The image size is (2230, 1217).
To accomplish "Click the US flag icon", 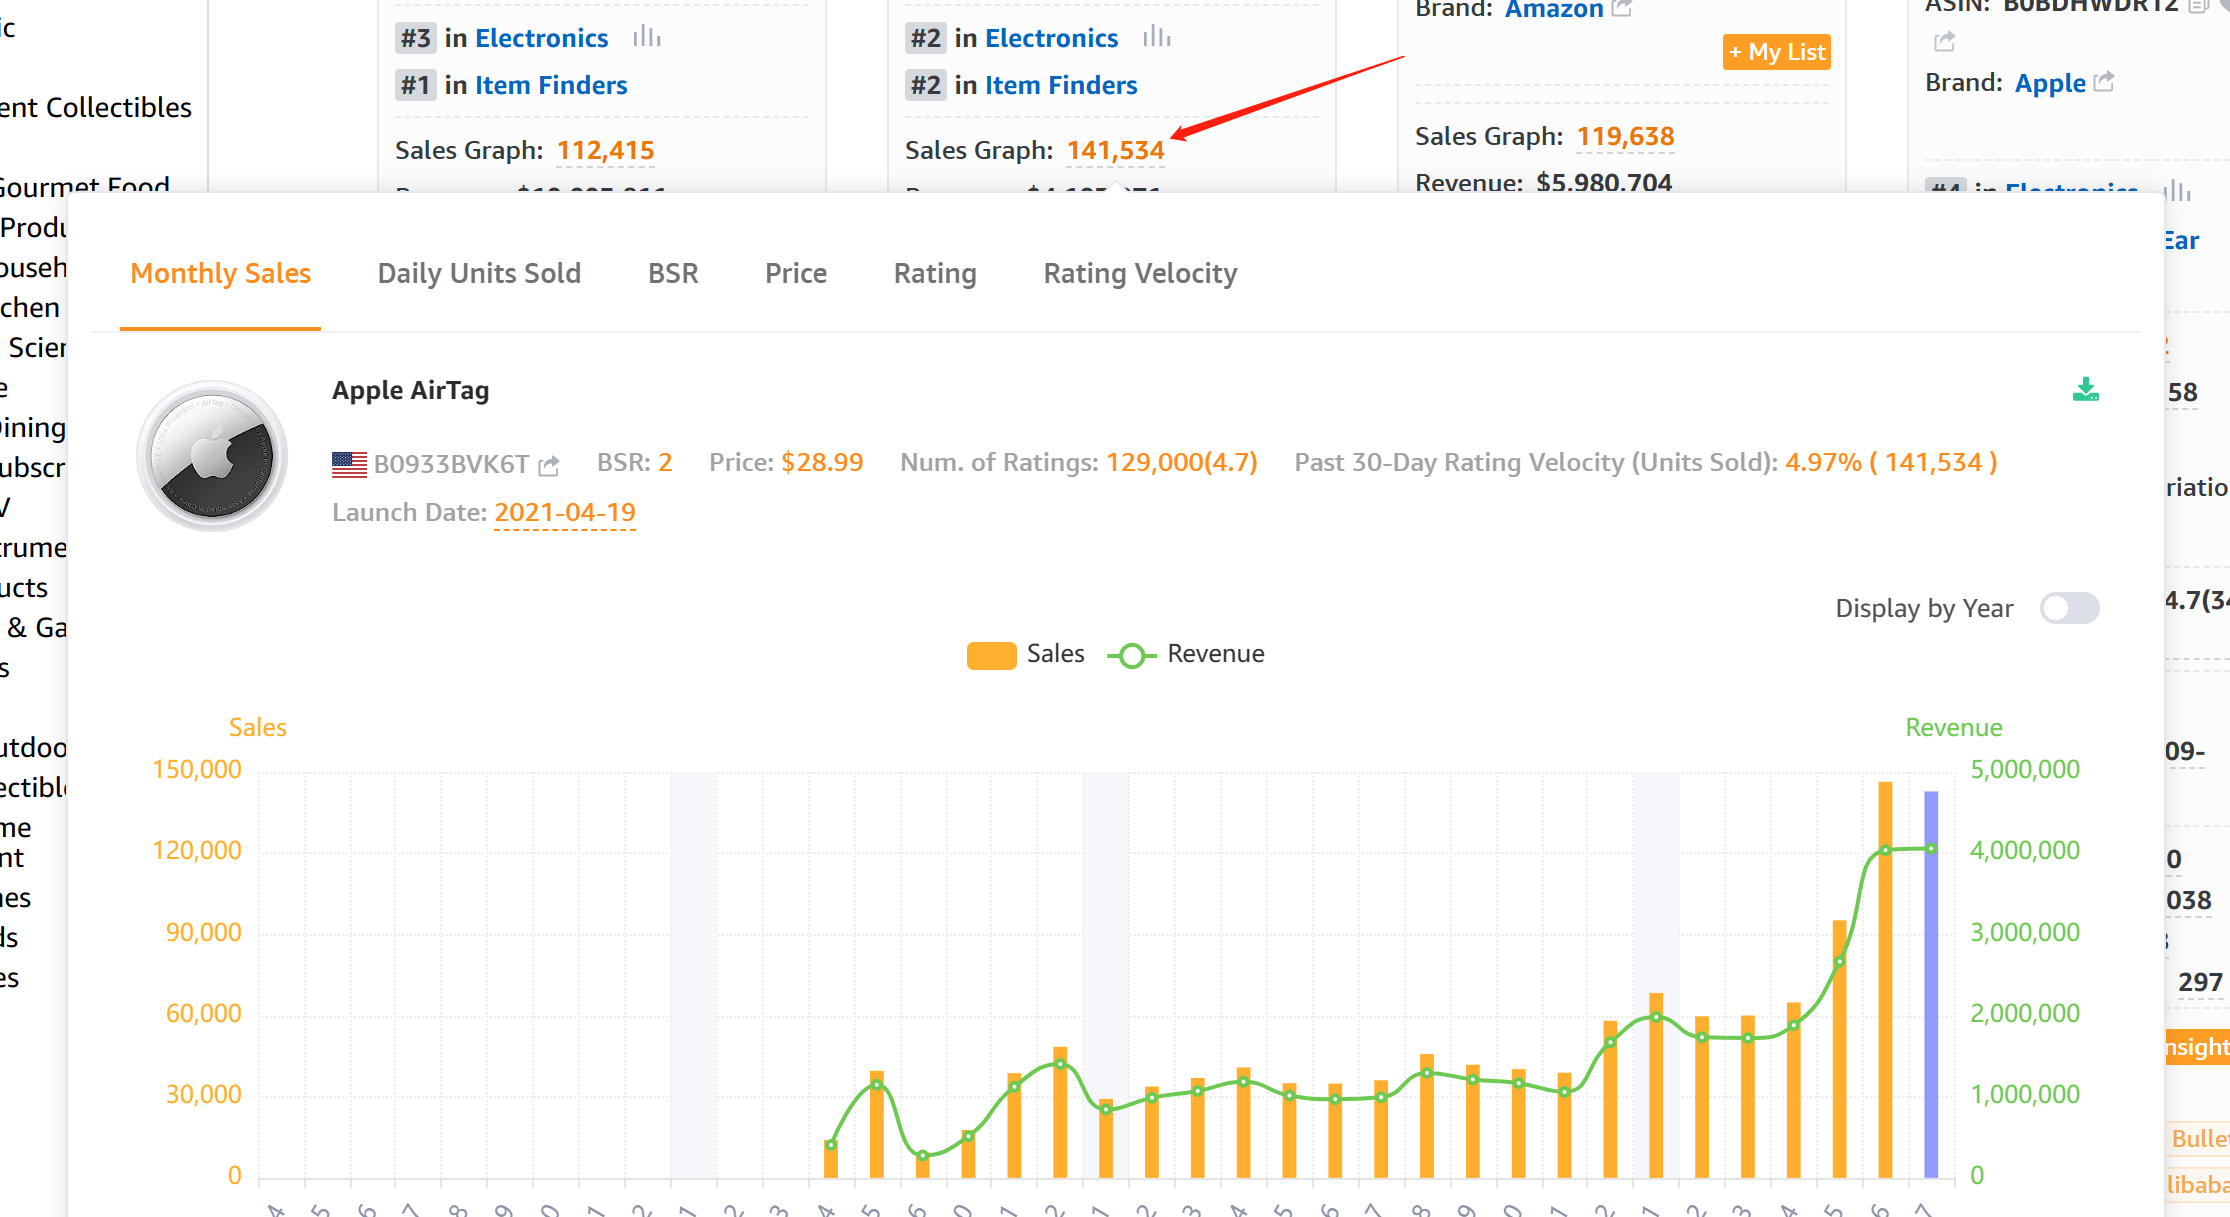I will 349,464.
